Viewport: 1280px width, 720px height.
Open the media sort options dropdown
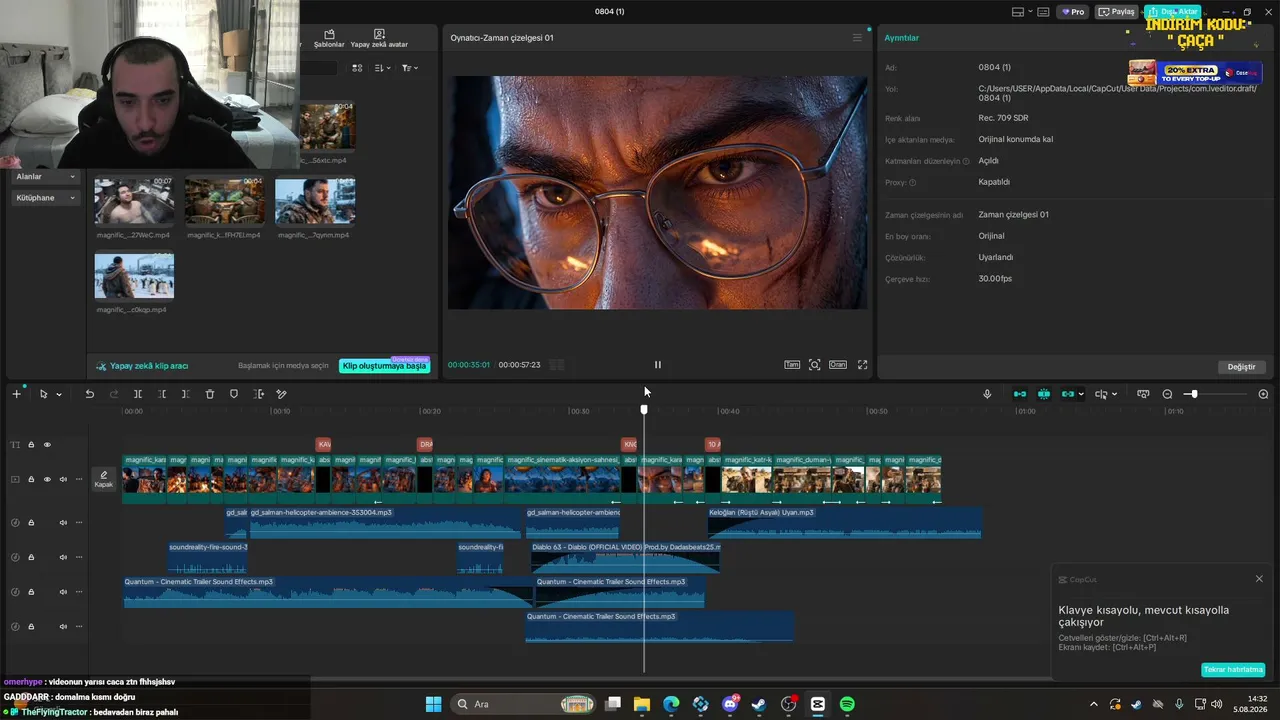[x=383, y=68]
